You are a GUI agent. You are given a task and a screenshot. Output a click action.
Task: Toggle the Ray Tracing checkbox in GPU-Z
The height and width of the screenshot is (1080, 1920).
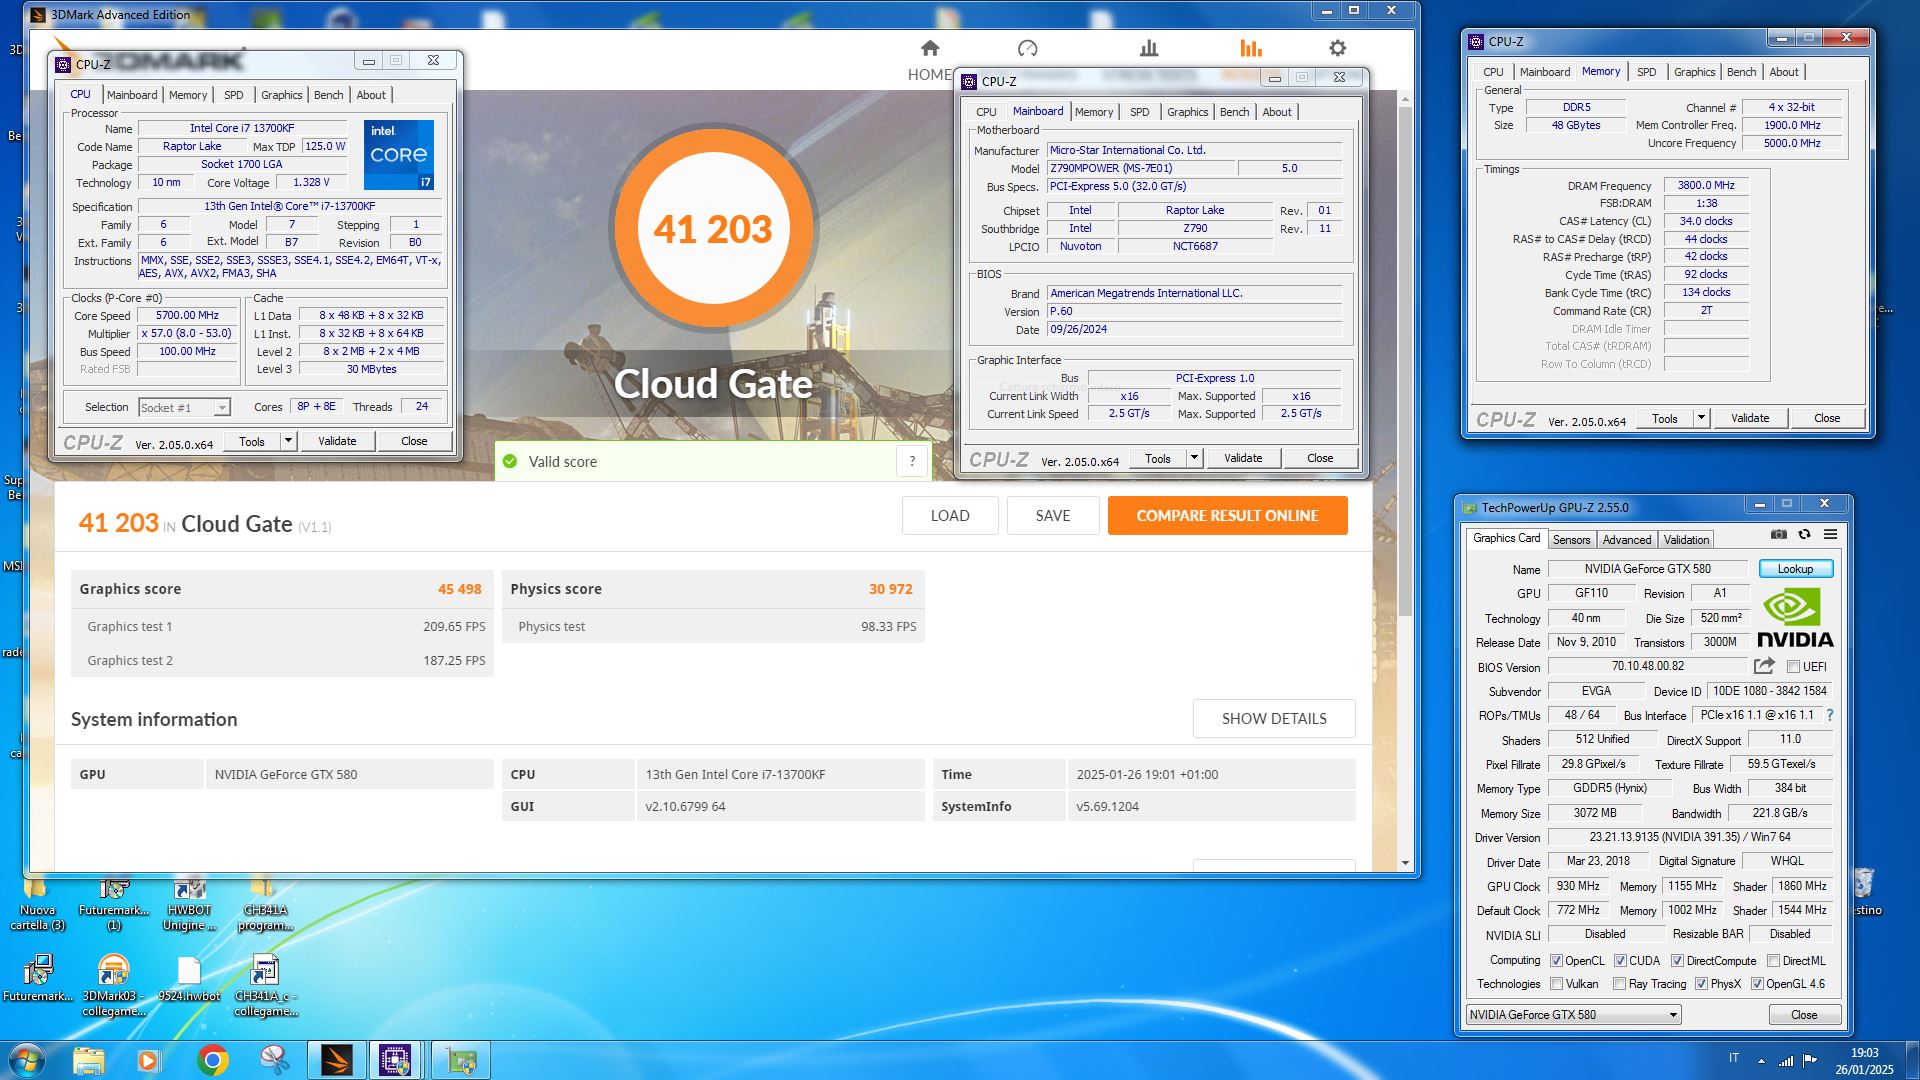1619,984
